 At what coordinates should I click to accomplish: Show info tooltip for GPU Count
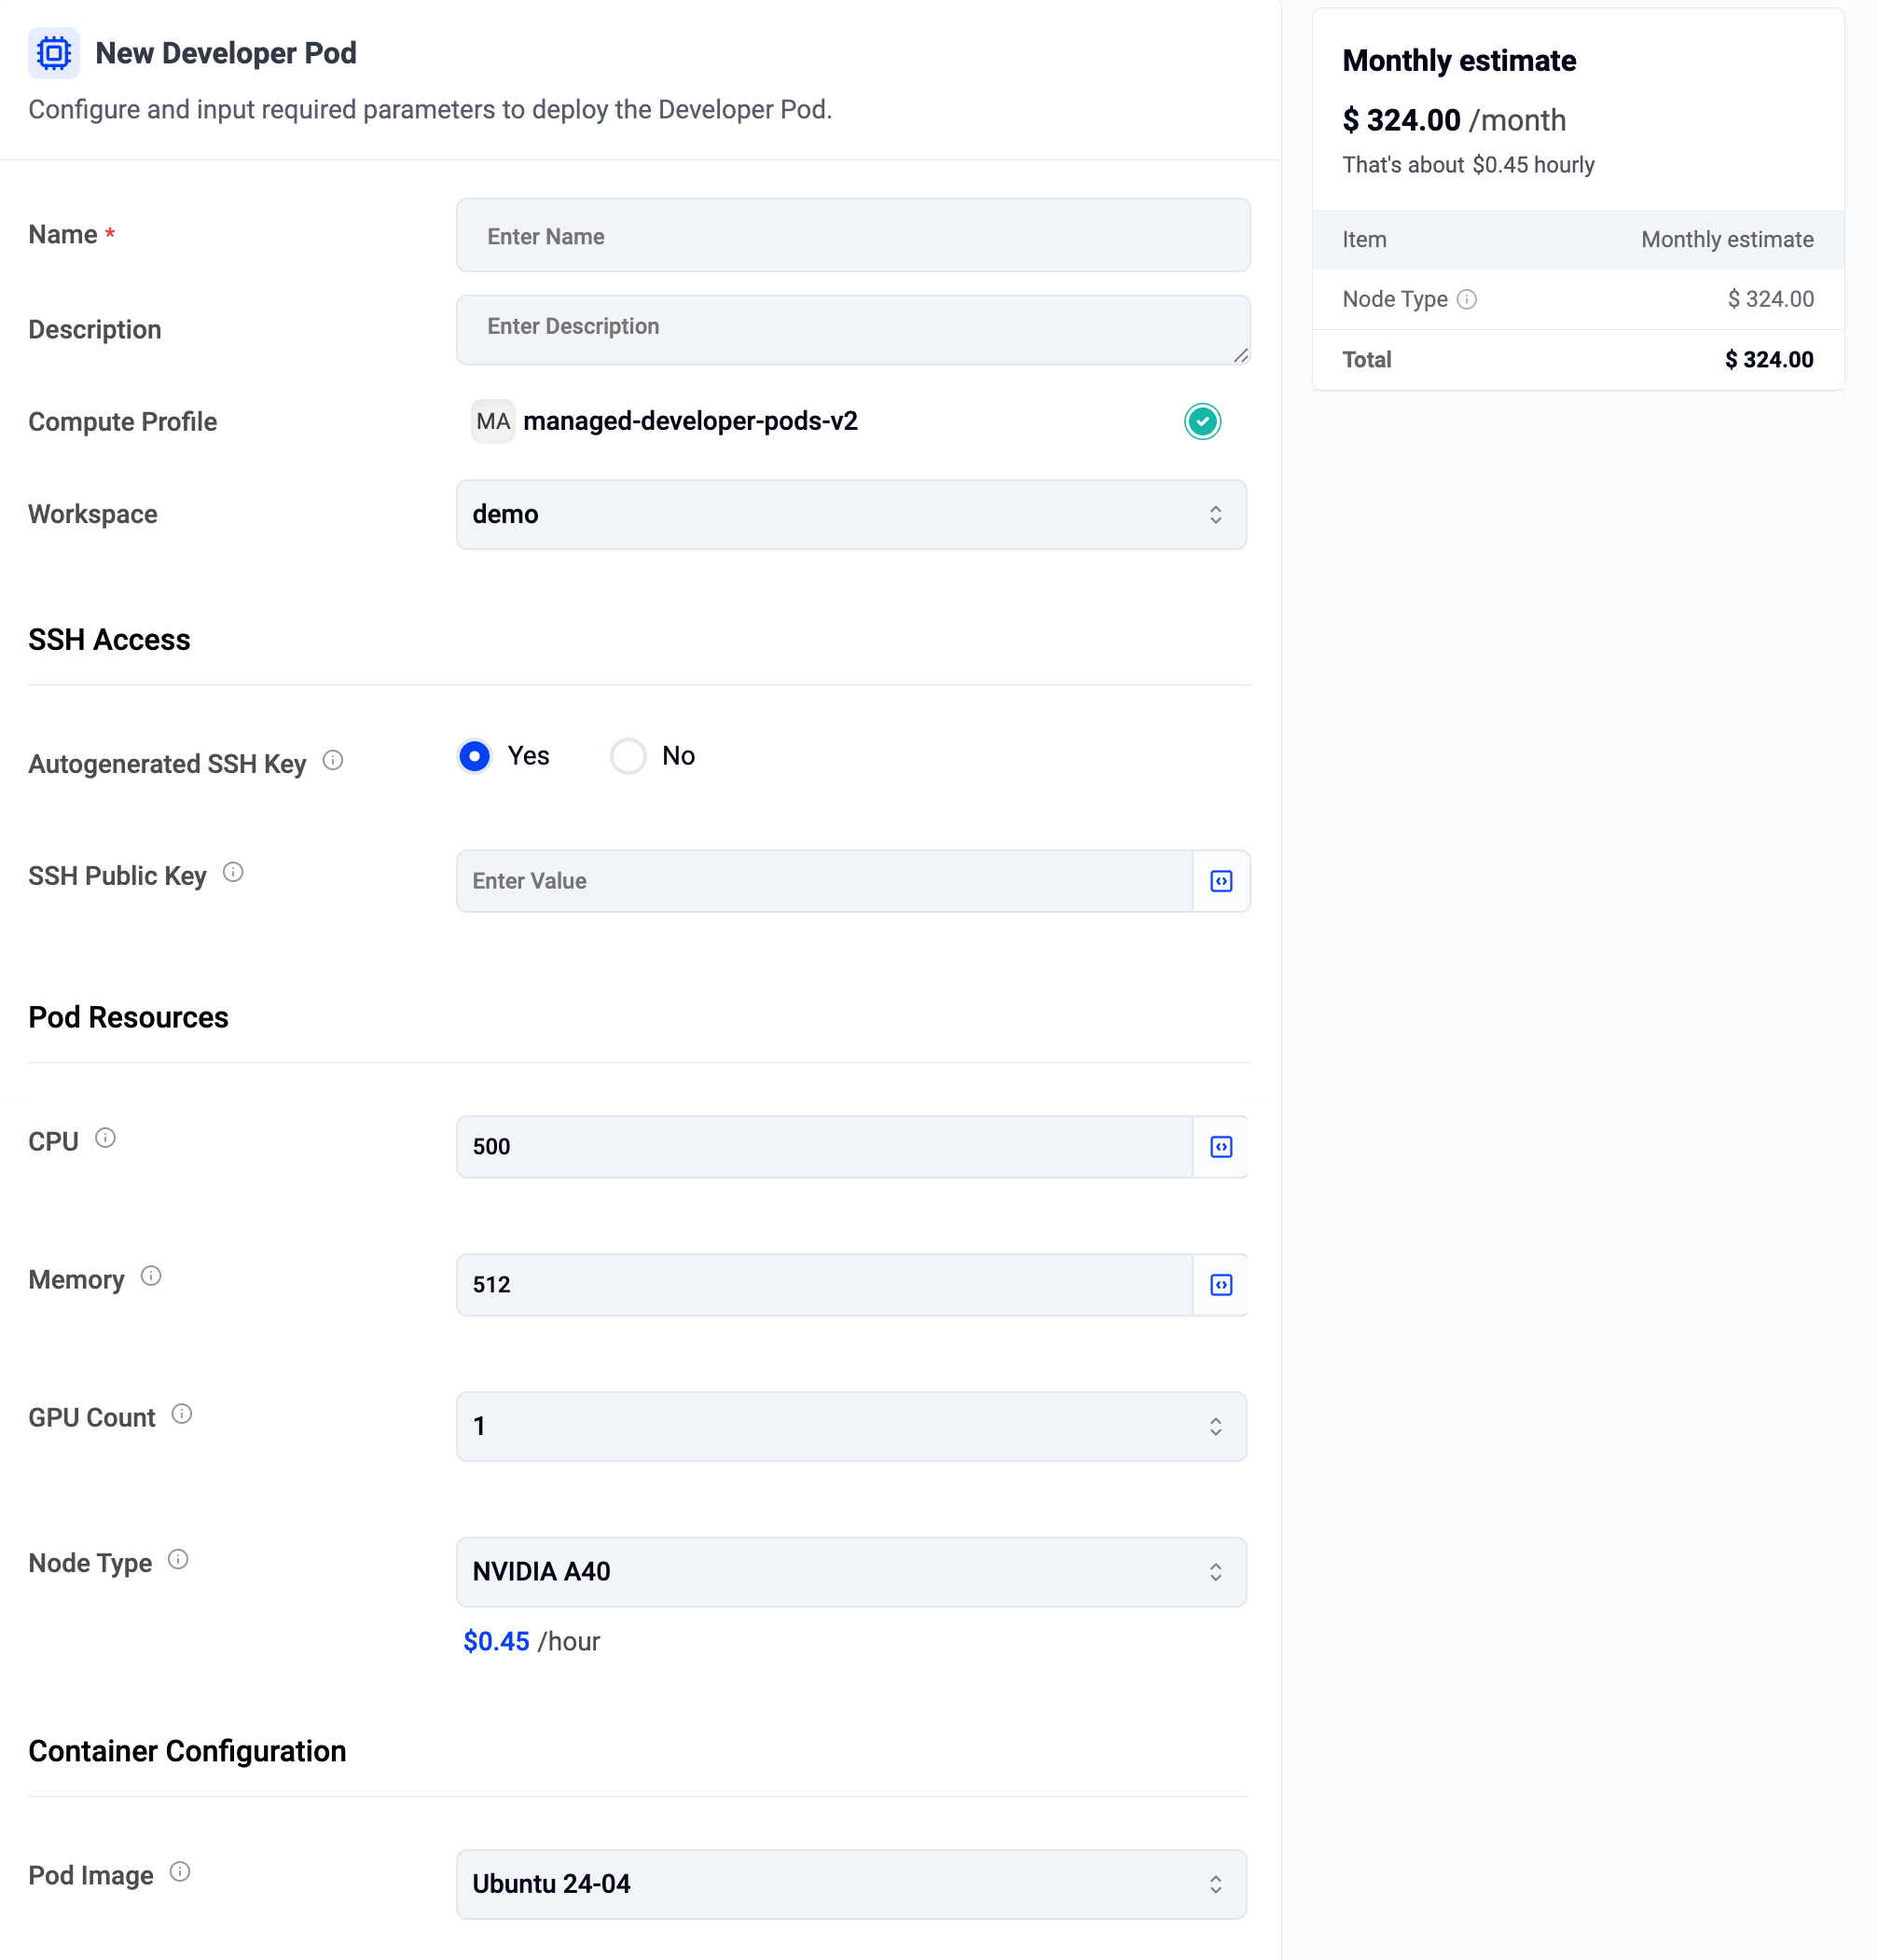182,1414
